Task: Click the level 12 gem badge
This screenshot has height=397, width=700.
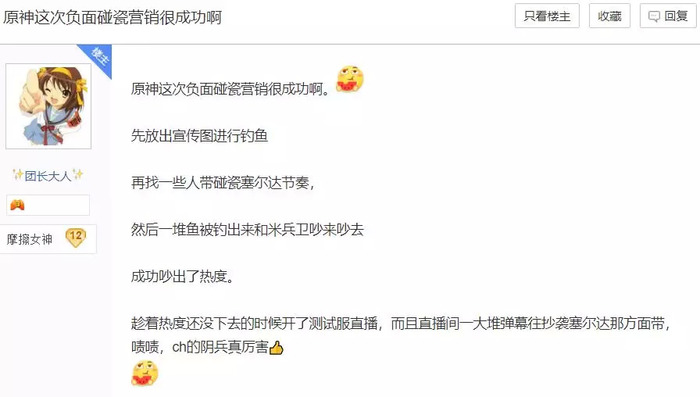Action: tap(75, 238)
